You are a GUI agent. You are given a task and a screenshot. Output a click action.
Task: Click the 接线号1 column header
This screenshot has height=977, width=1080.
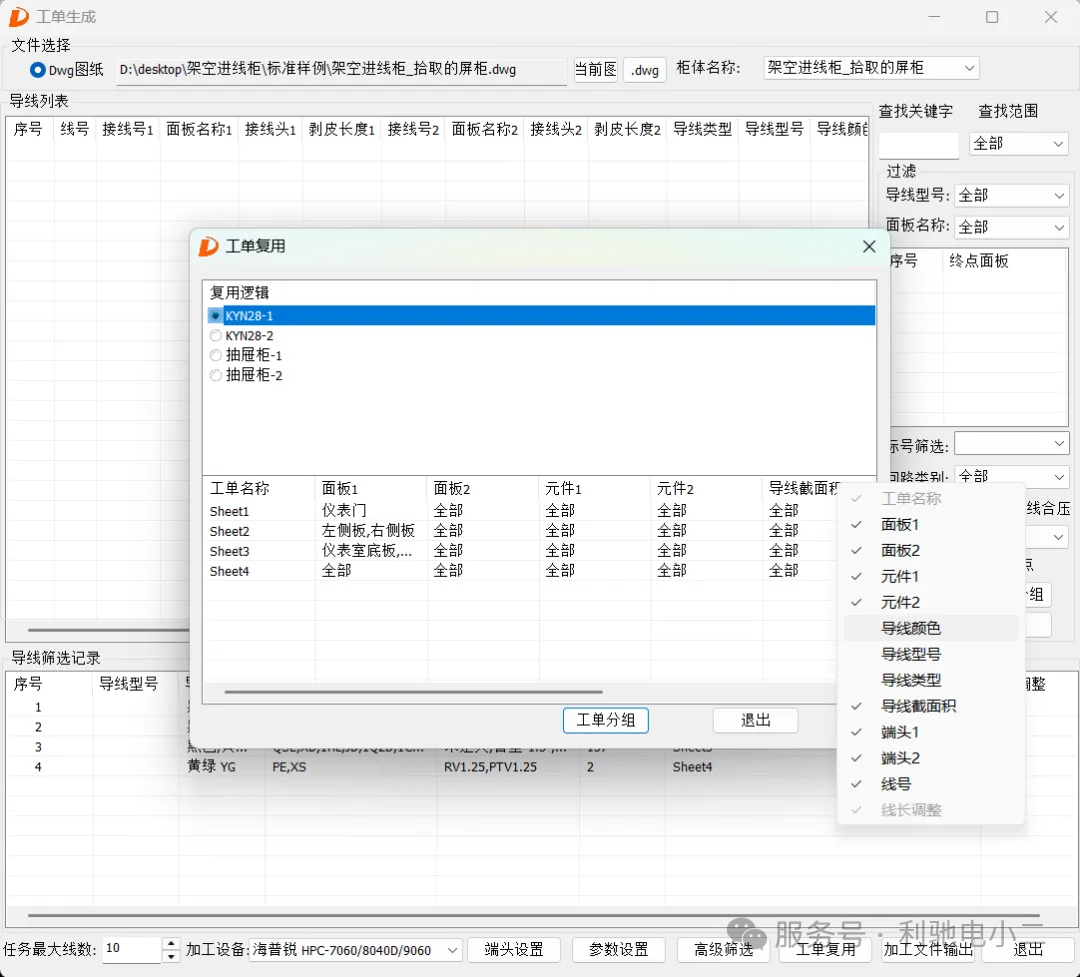tap(128, 130)
